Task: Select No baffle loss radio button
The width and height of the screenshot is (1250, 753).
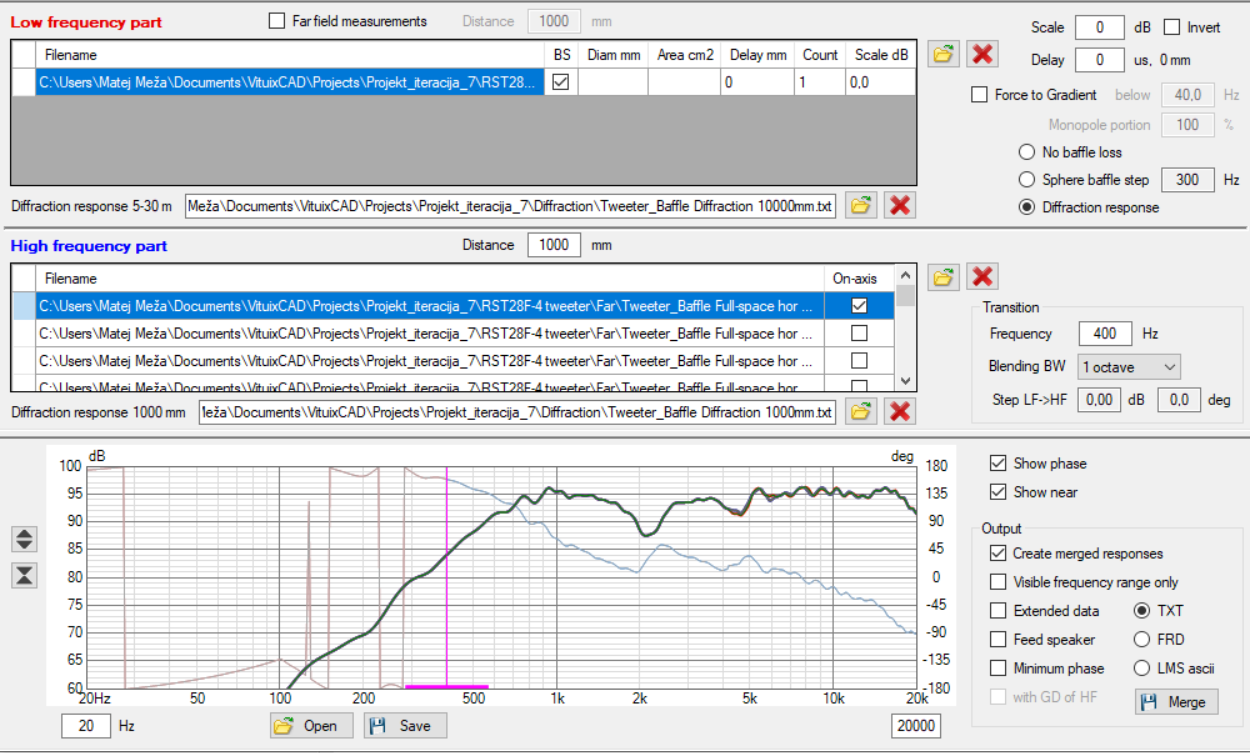Action: 1026,152
